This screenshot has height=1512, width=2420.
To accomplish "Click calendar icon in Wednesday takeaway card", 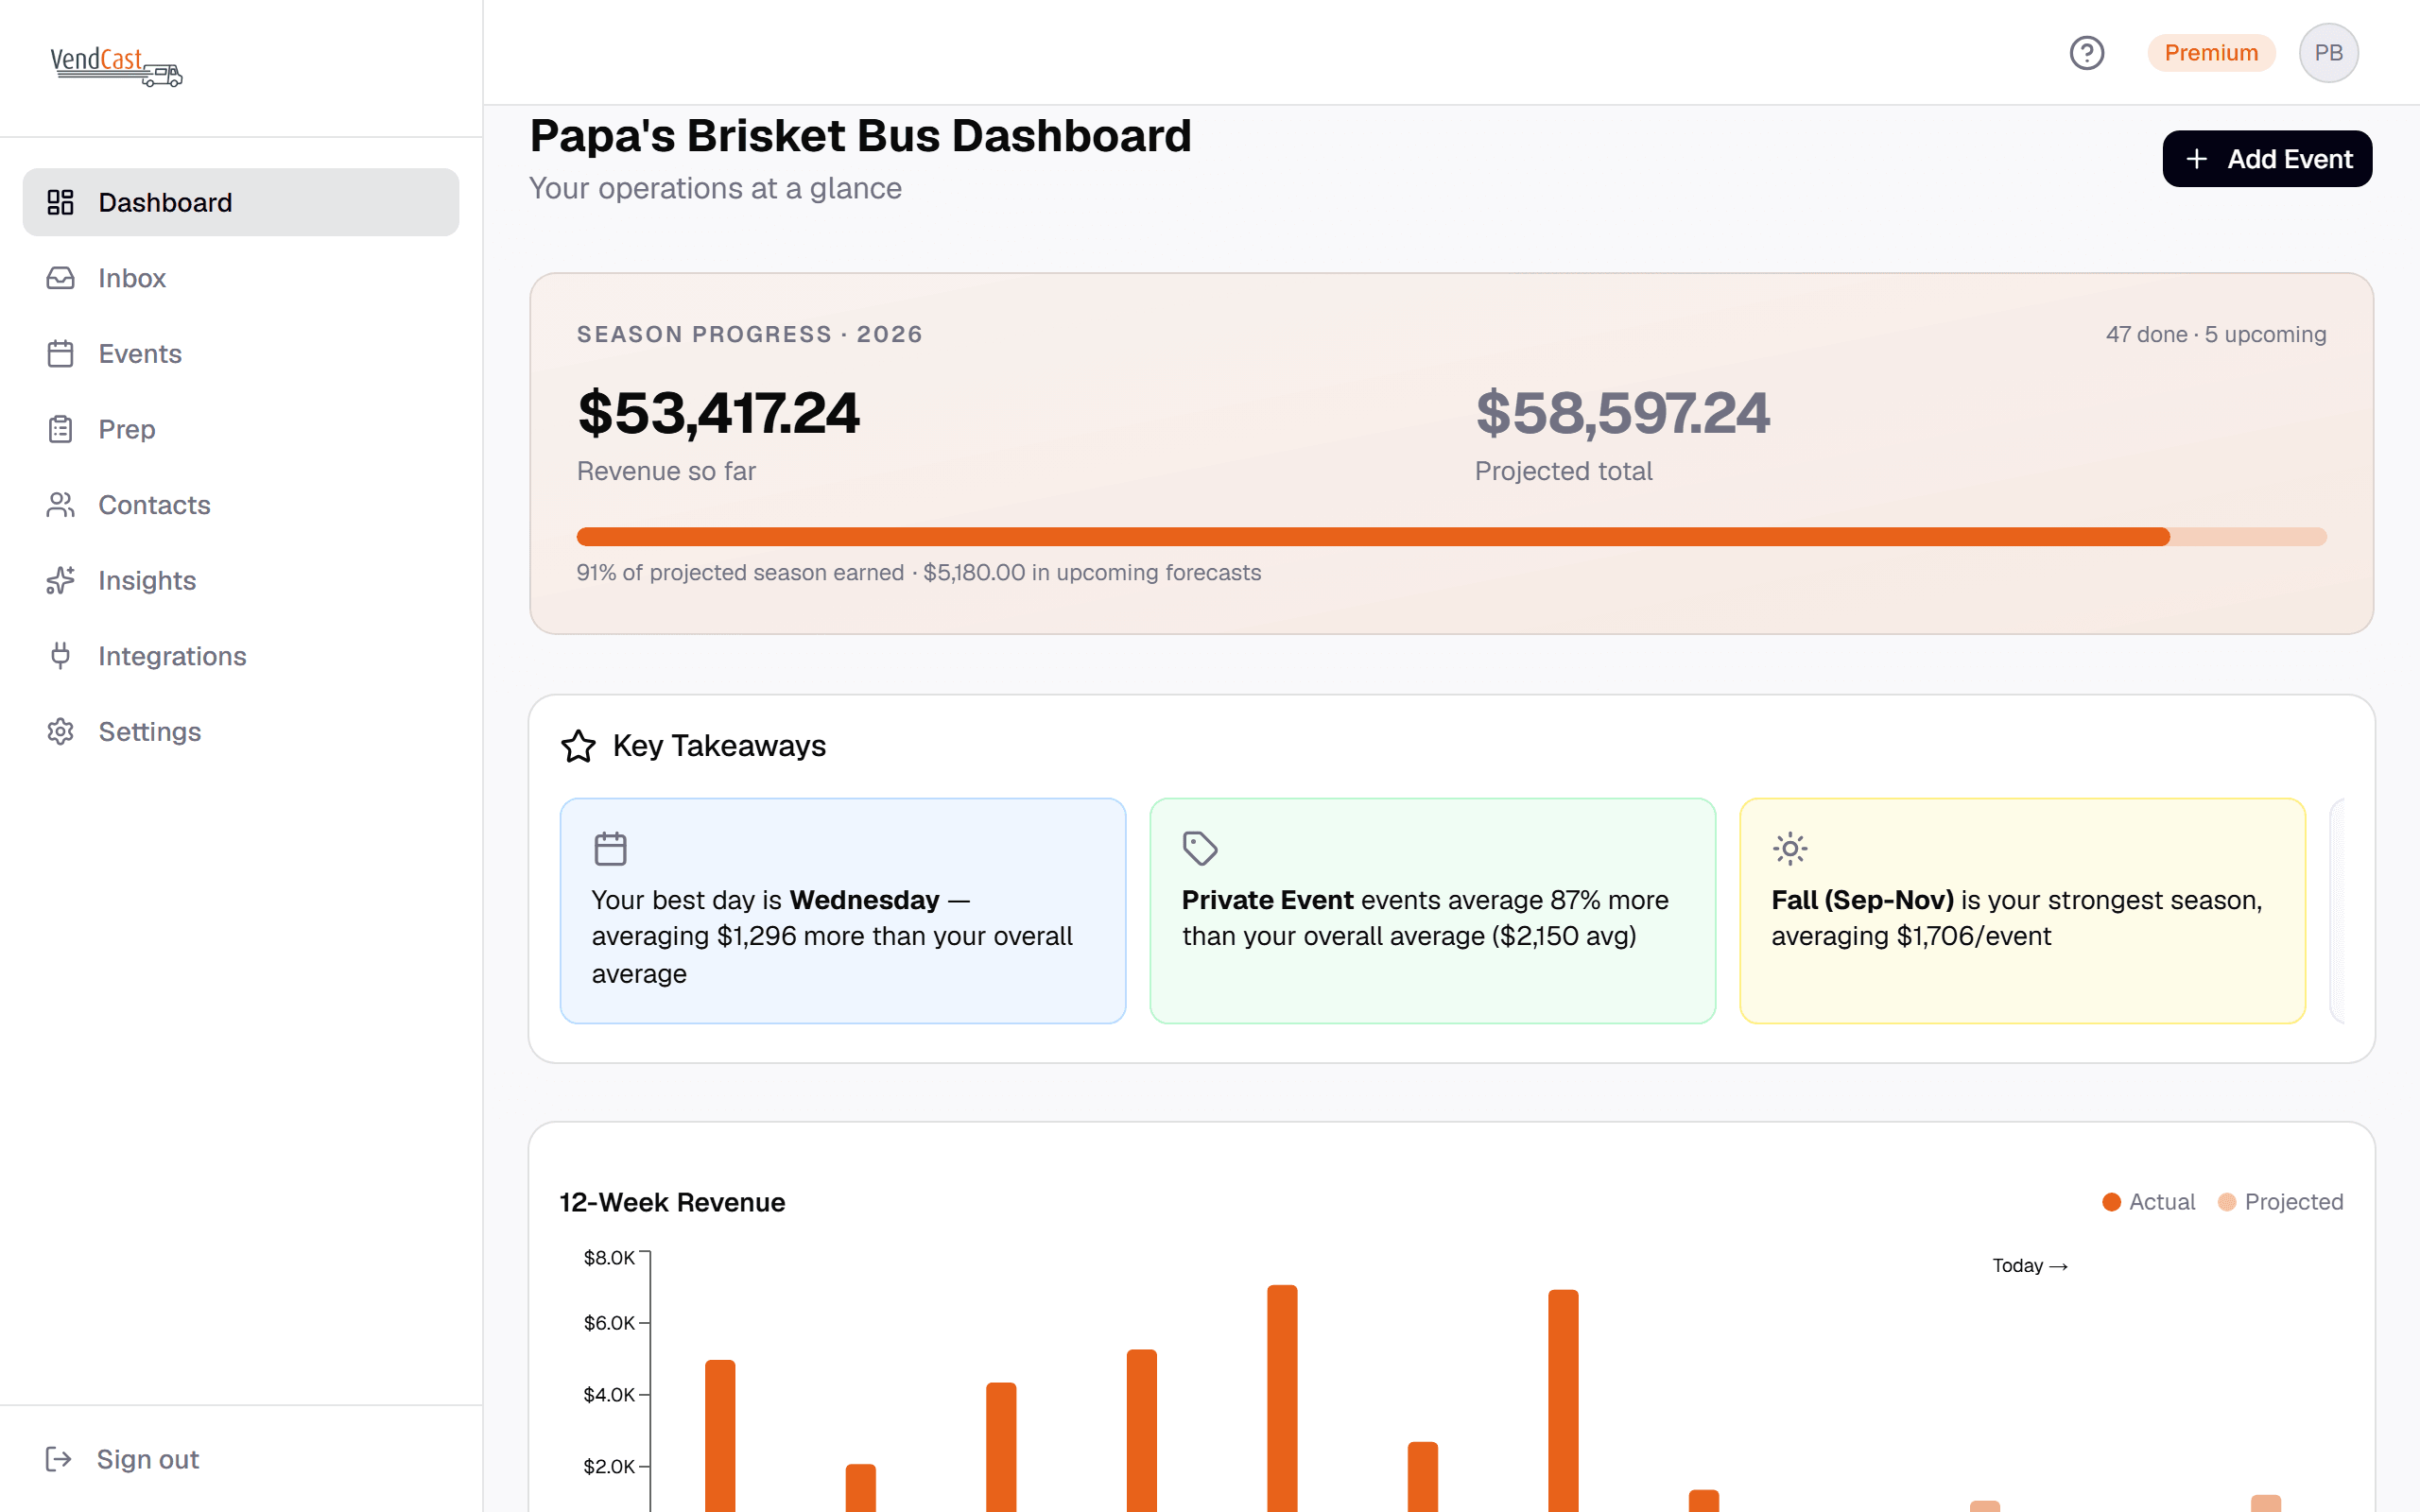I will [x=610, y=849].
